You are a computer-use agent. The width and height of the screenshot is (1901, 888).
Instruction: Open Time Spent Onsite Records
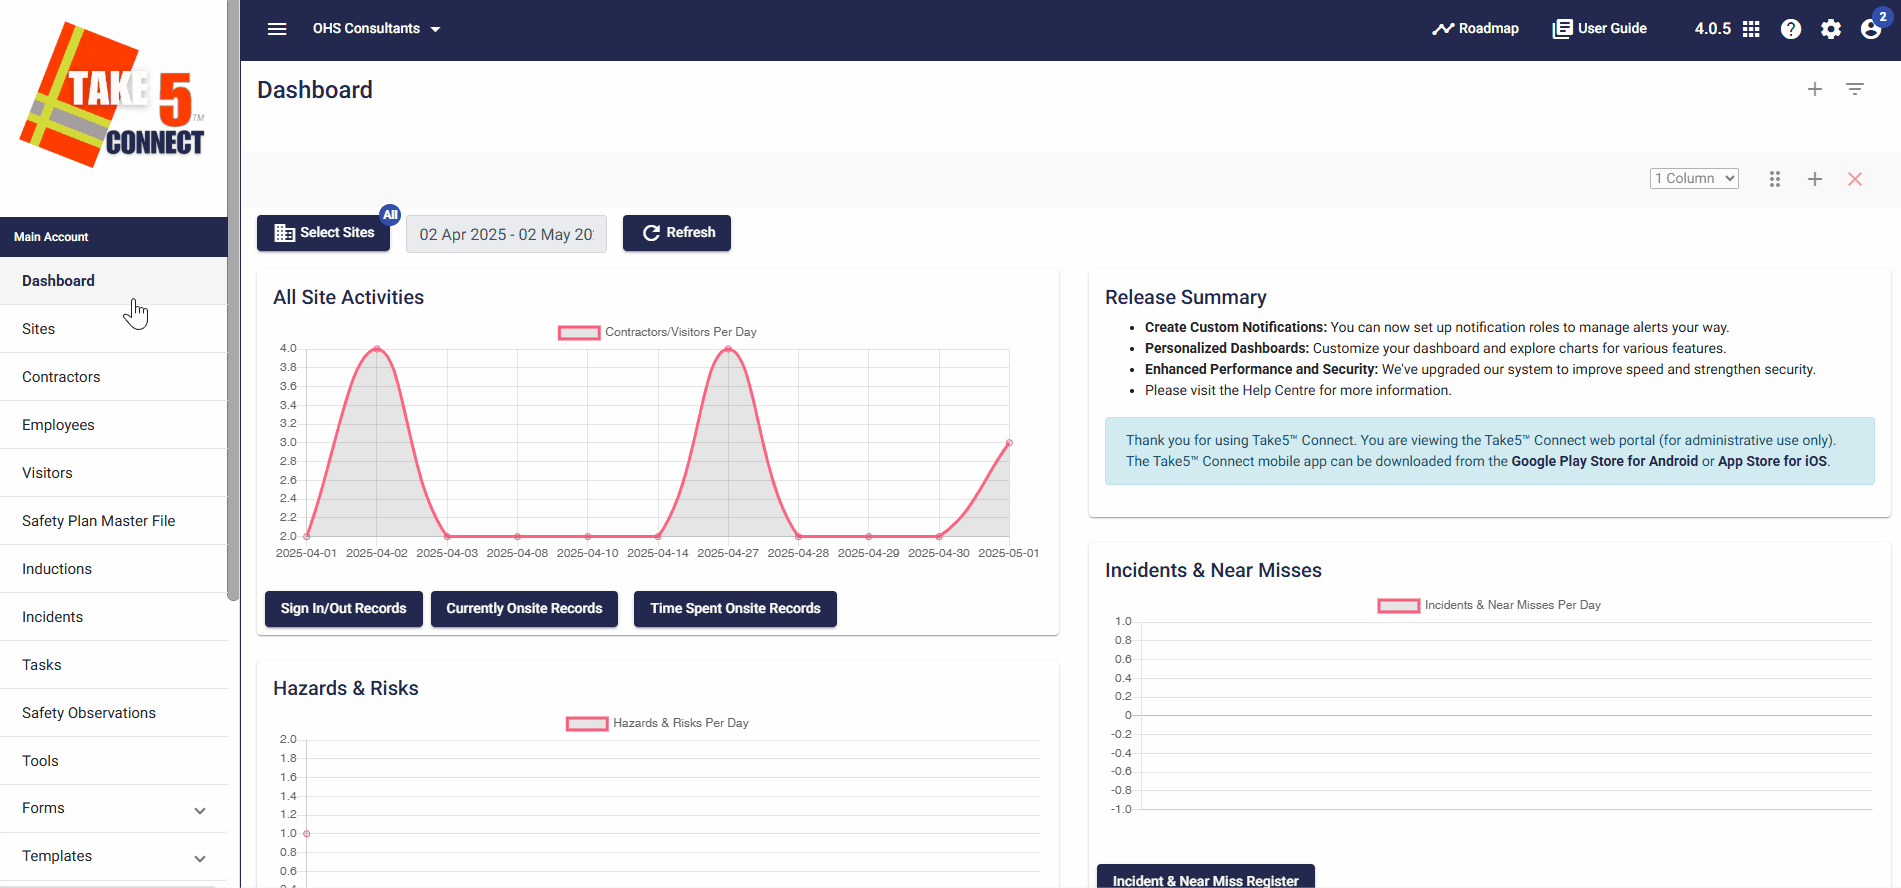735,609
